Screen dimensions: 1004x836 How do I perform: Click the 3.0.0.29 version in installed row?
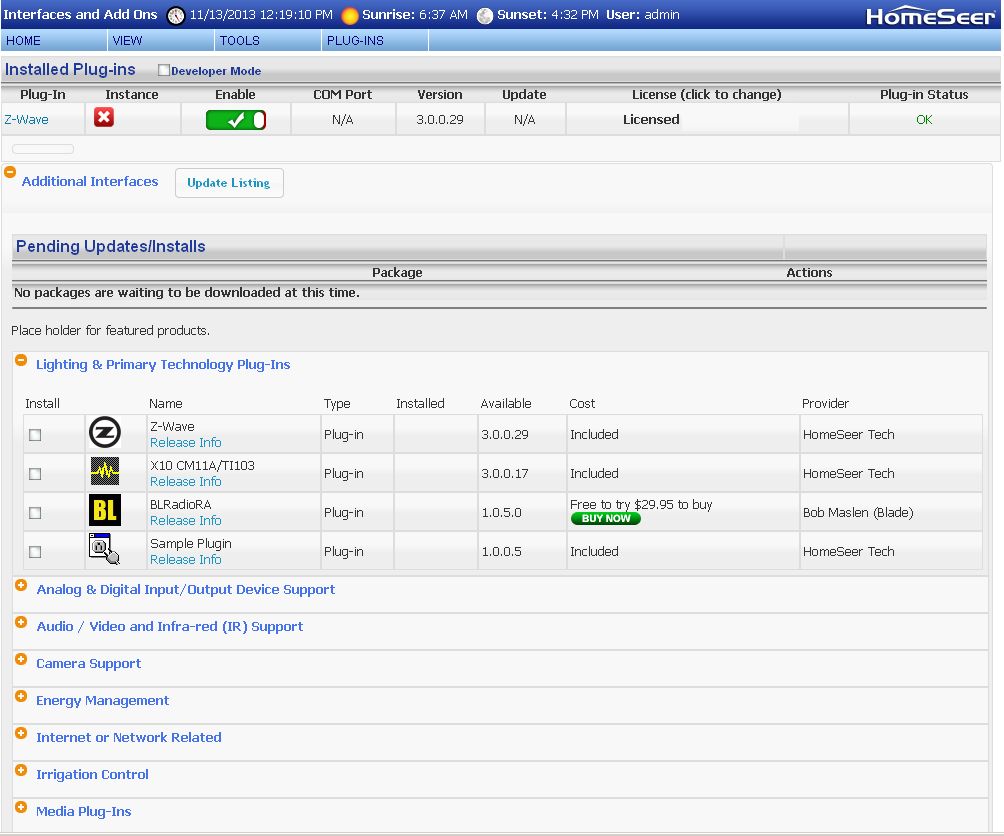(x=440, y=120)
